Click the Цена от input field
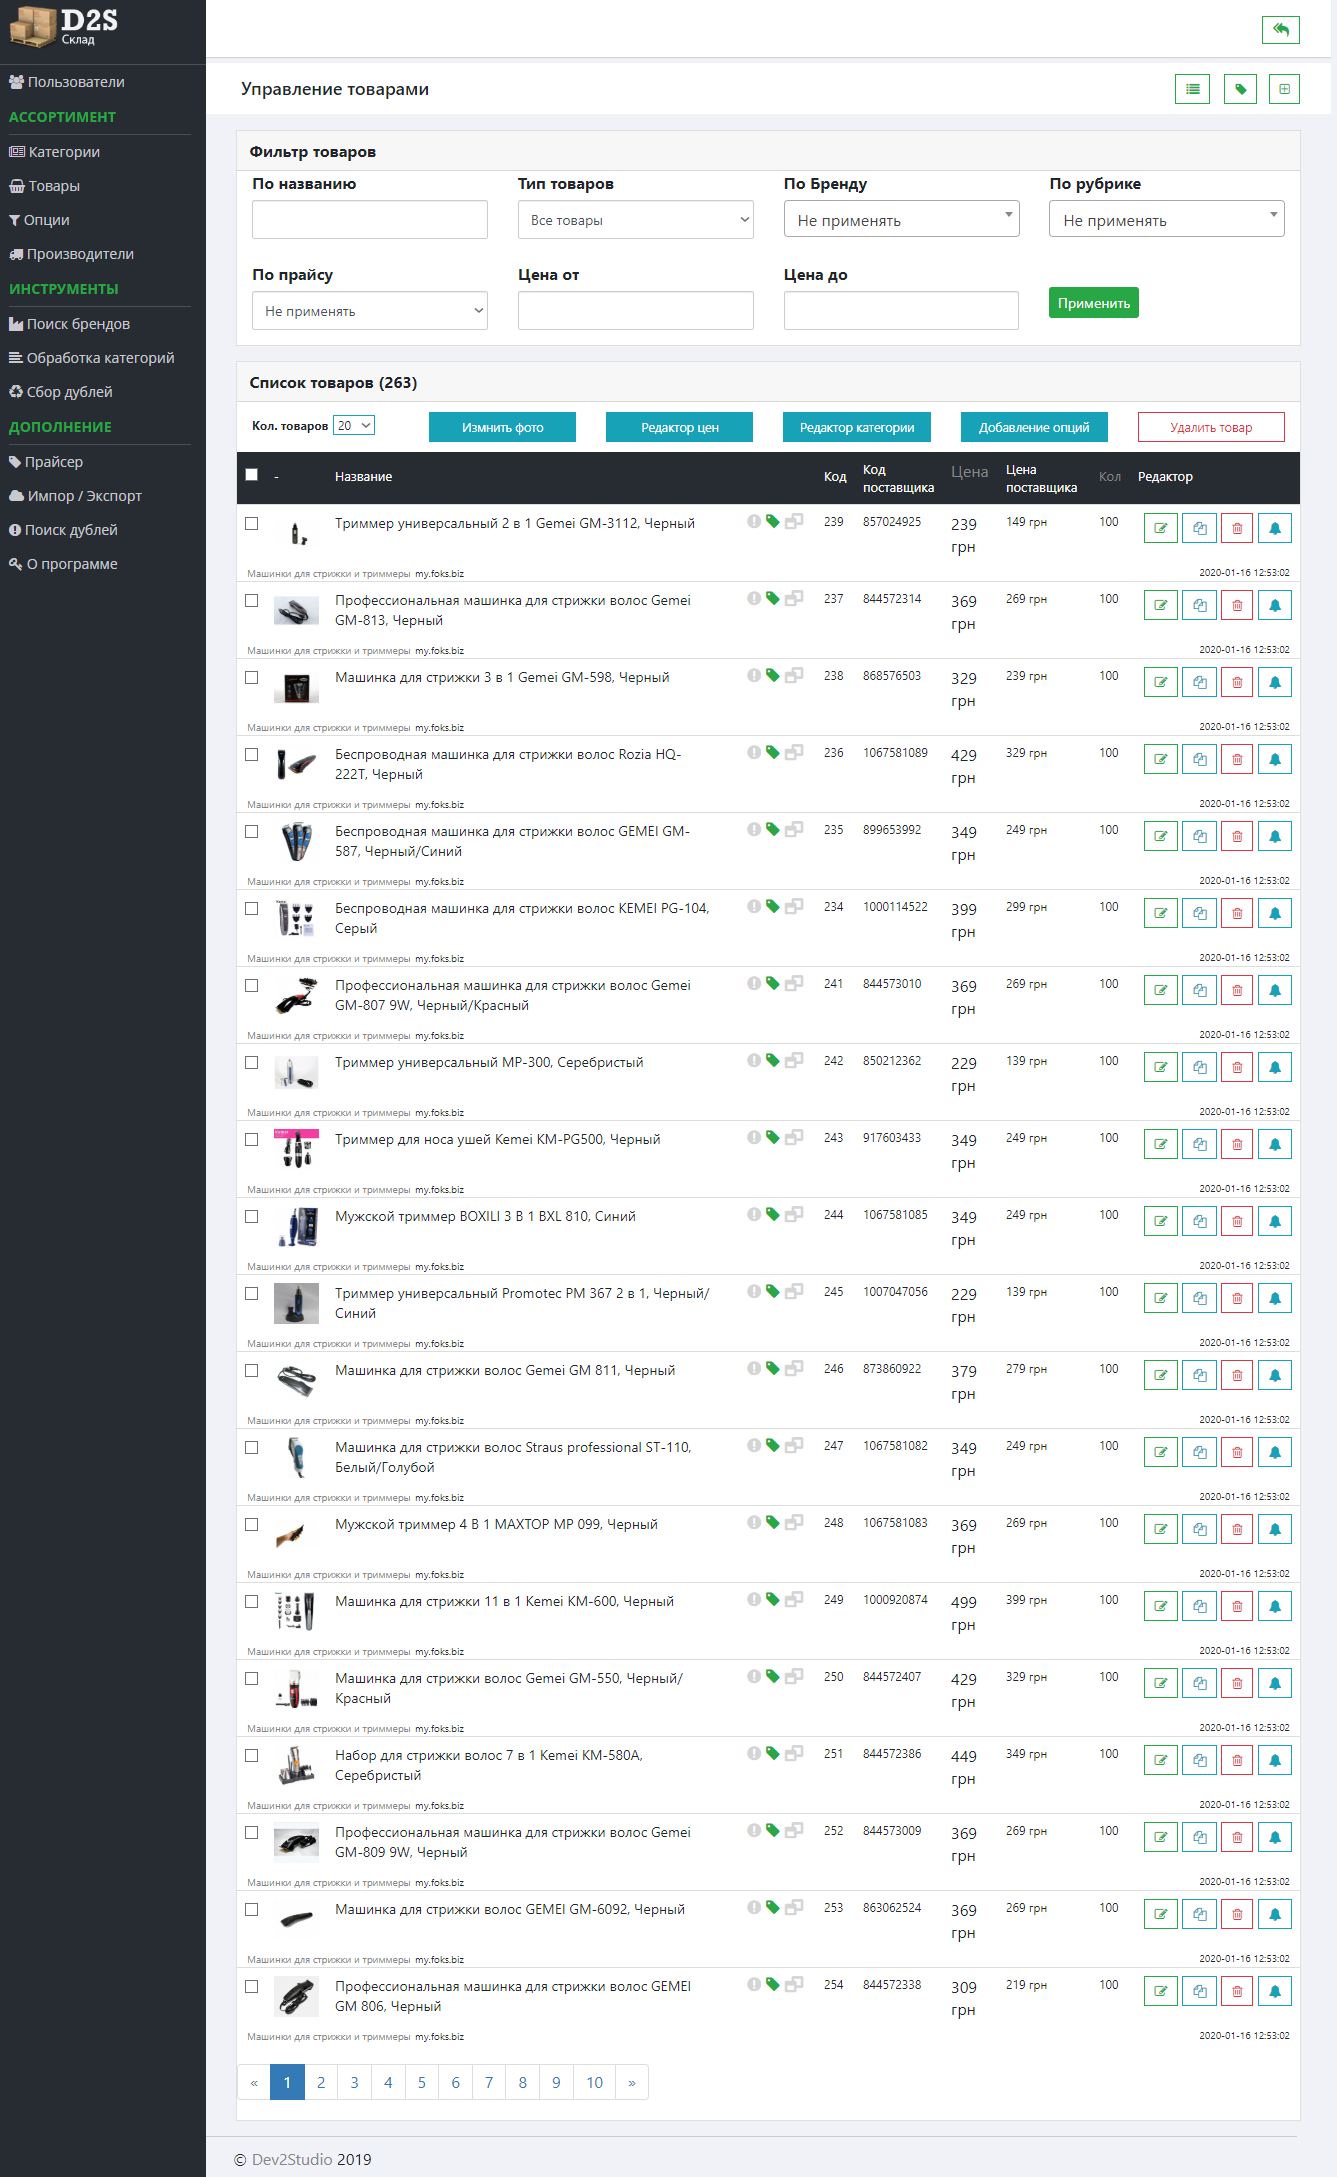 coord(635,311)
